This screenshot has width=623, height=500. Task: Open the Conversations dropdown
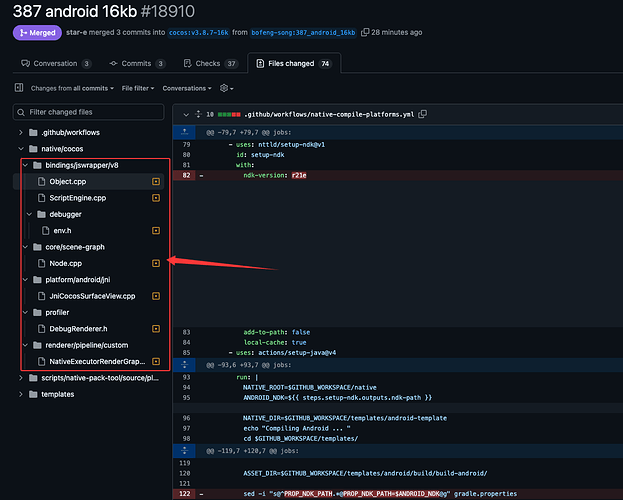point(187,88)
